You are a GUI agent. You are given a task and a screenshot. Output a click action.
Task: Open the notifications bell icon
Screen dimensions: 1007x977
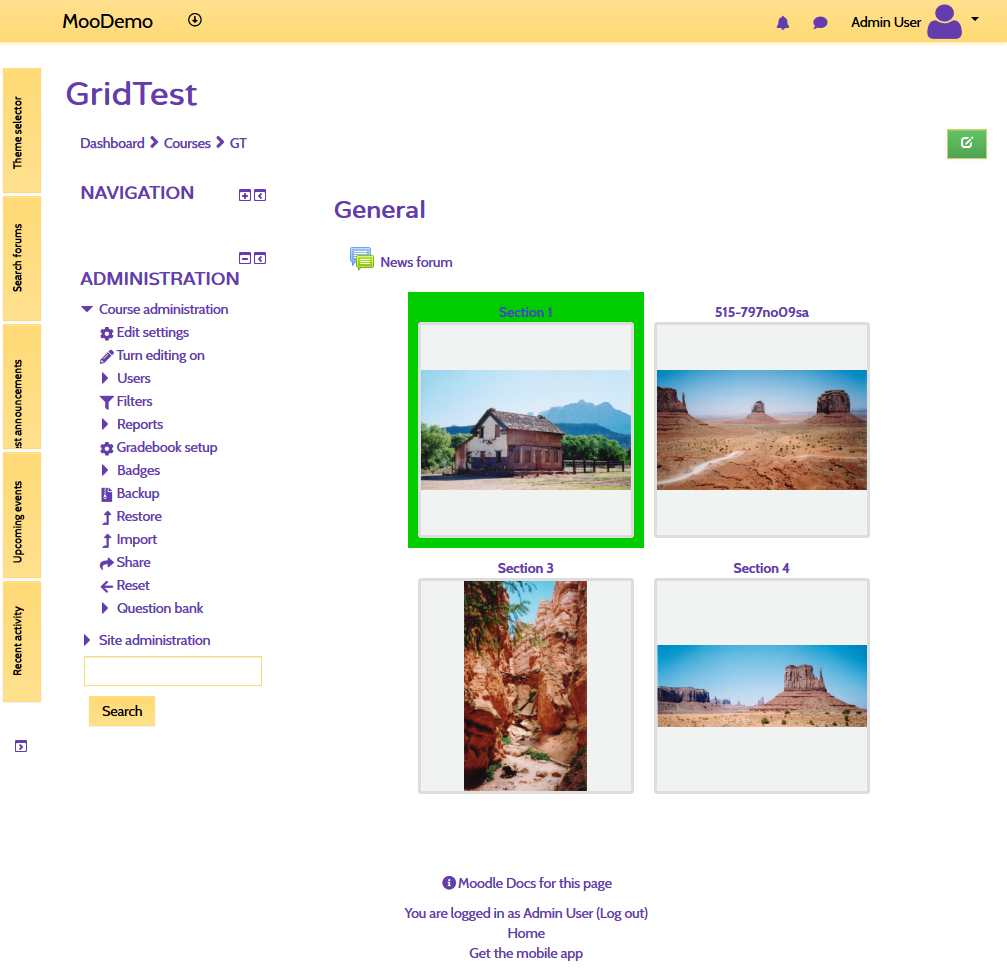782,23
